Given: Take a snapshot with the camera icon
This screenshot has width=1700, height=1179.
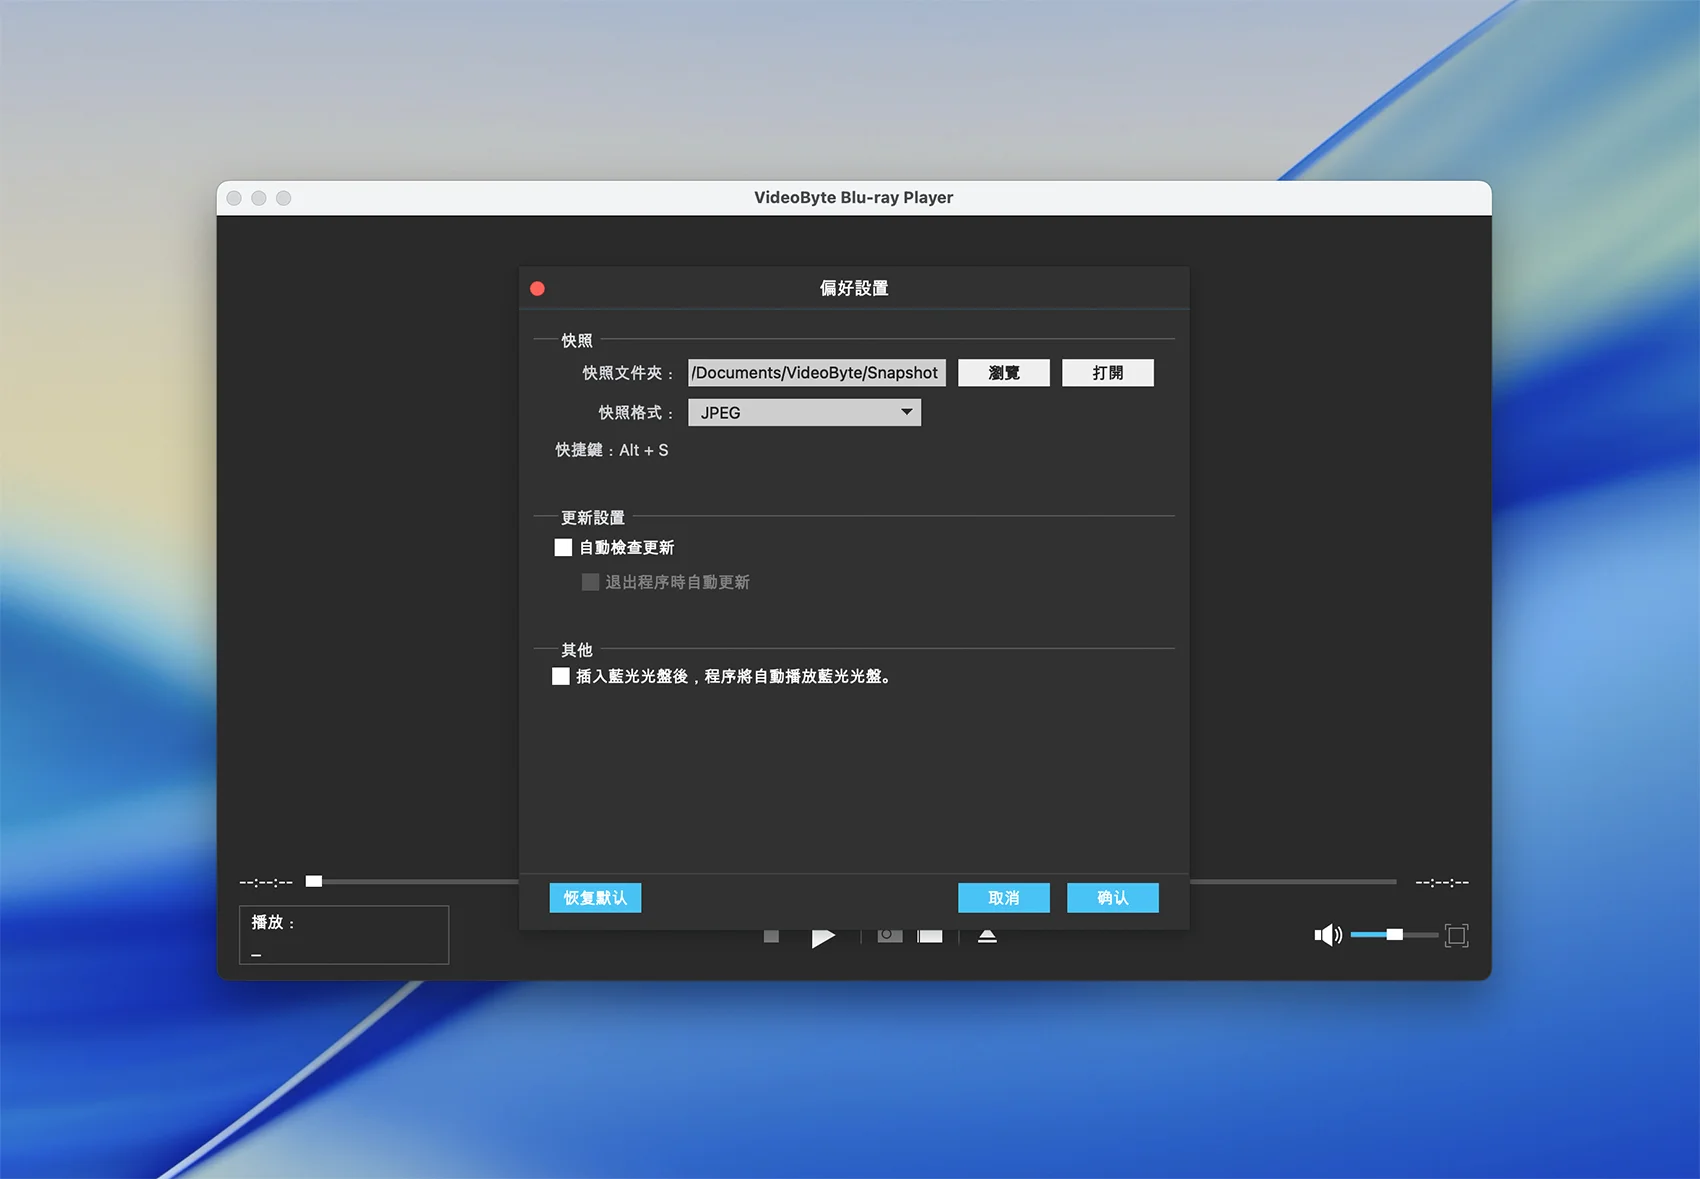Looking at the screenshot, I should coord(889,936).
